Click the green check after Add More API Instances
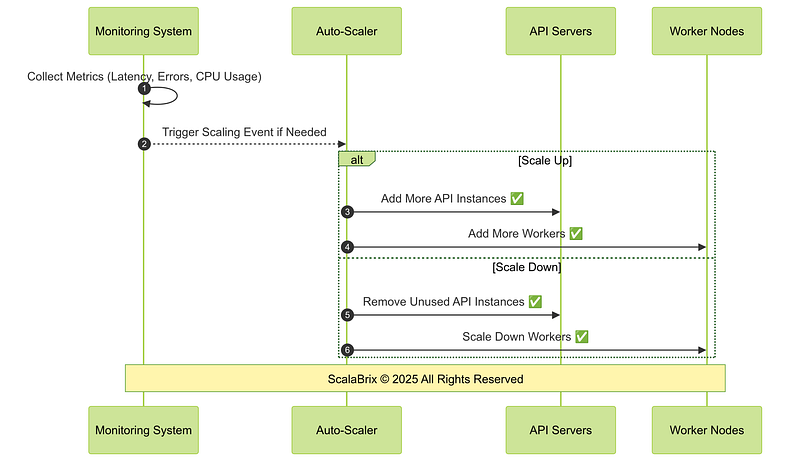This screenshot has height=463, width=800. click(517, 199)
